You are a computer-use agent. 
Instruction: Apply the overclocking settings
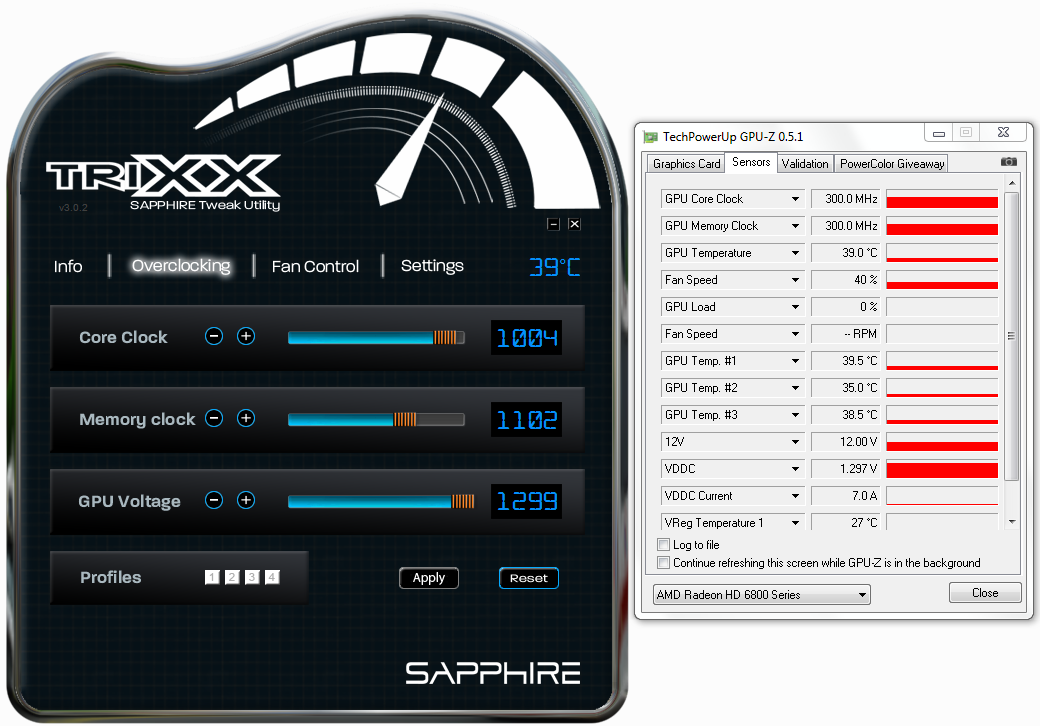pyautogui.click(x=428, y=578)
